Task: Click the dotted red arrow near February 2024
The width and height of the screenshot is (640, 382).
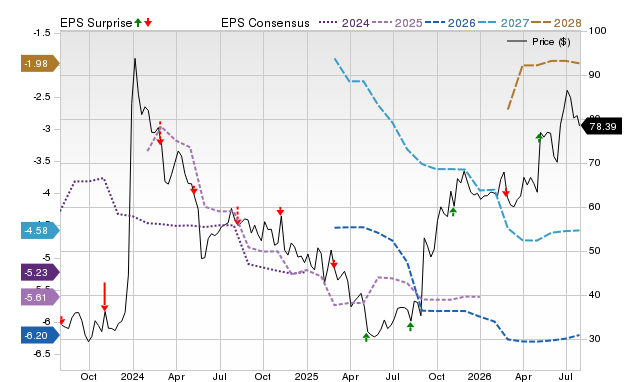Action: pos(160,133)
